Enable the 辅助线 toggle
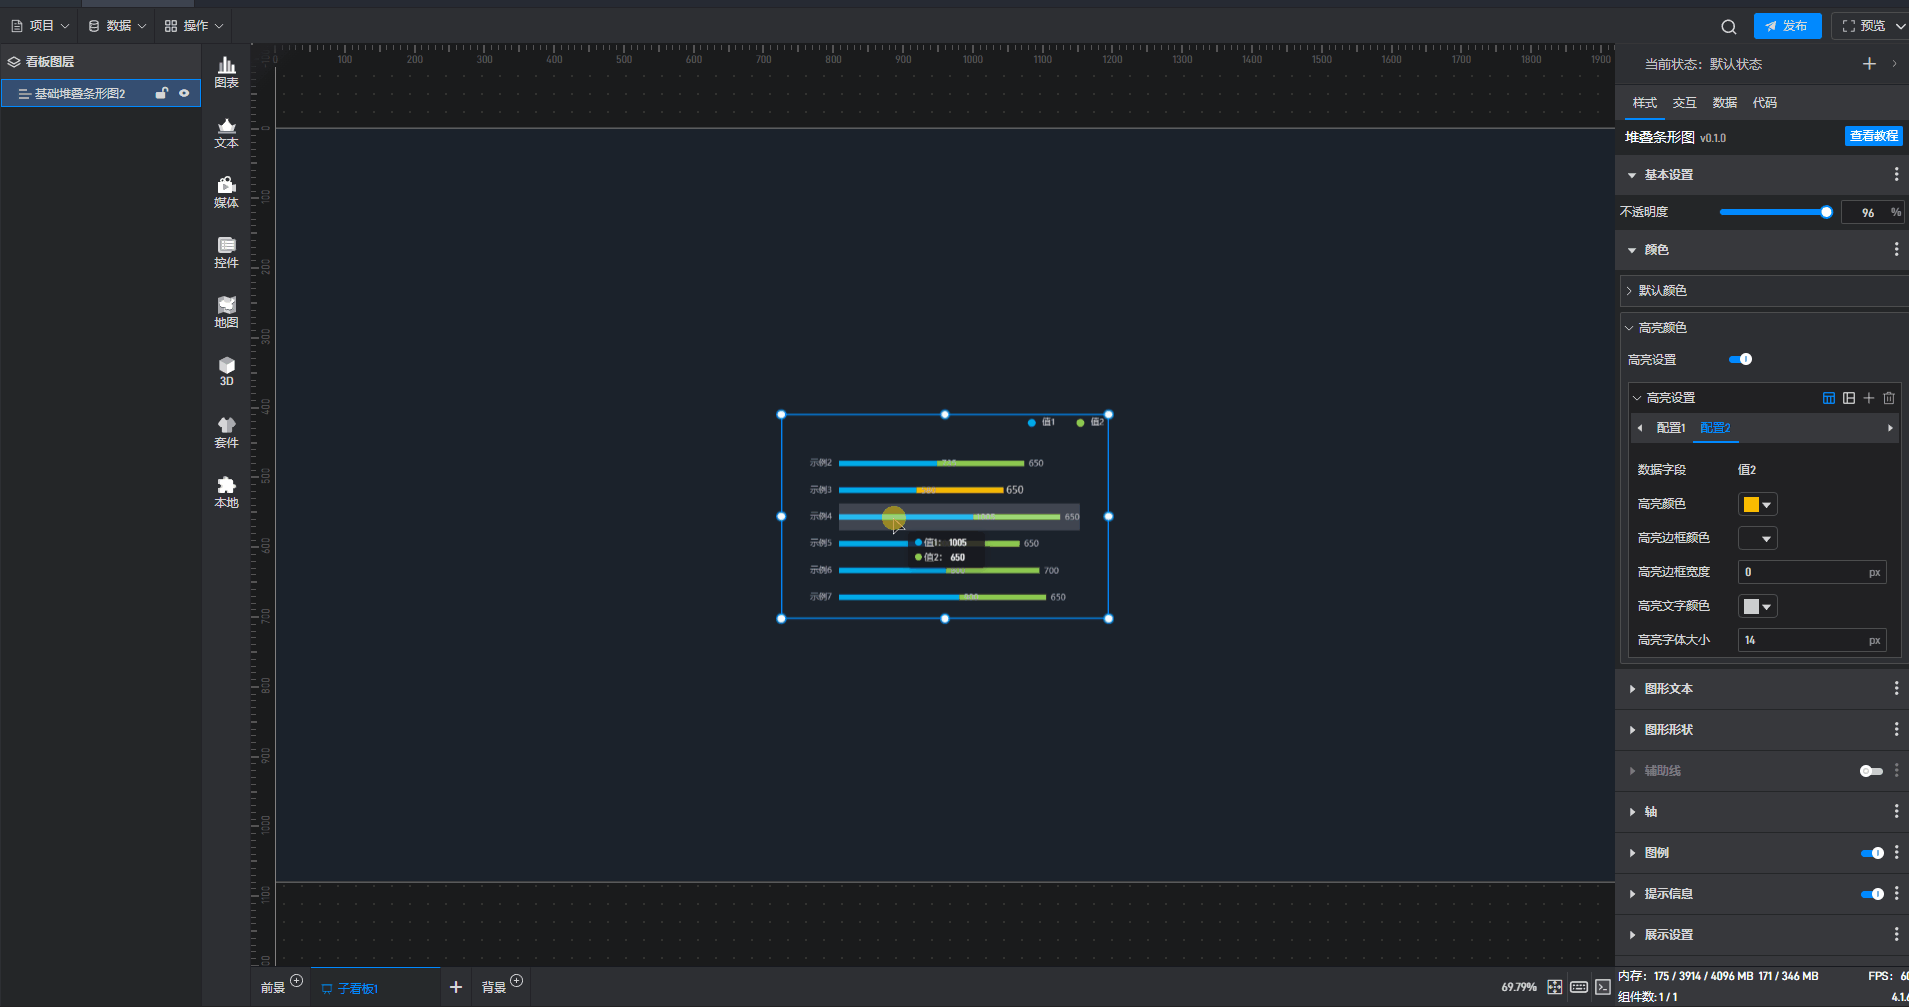The image size is (1909, 1007). pos(1871,771)
